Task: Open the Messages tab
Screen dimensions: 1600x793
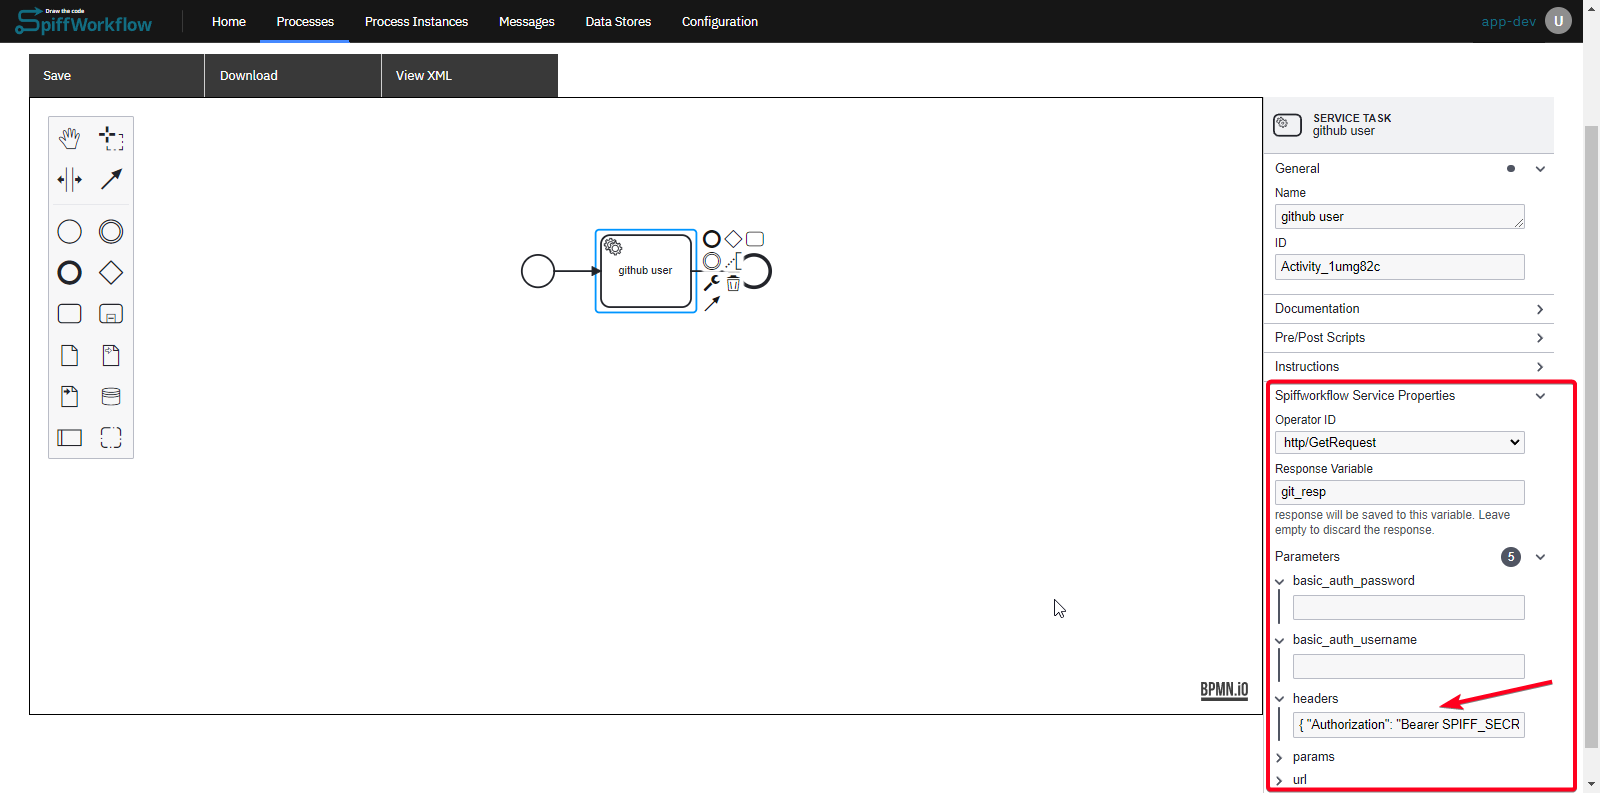Action: click(527, 21)
